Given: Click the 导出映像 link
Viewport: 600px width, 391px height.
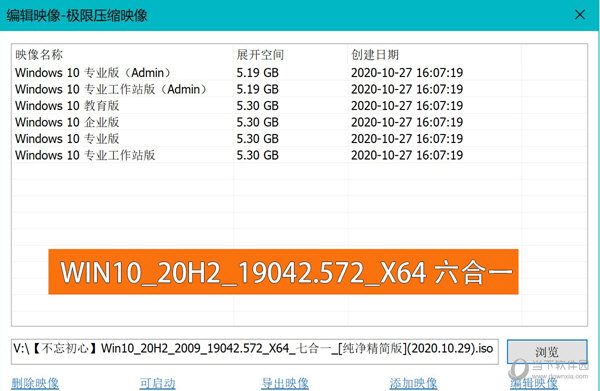Looking at the screenshot, I should (285, 383).
